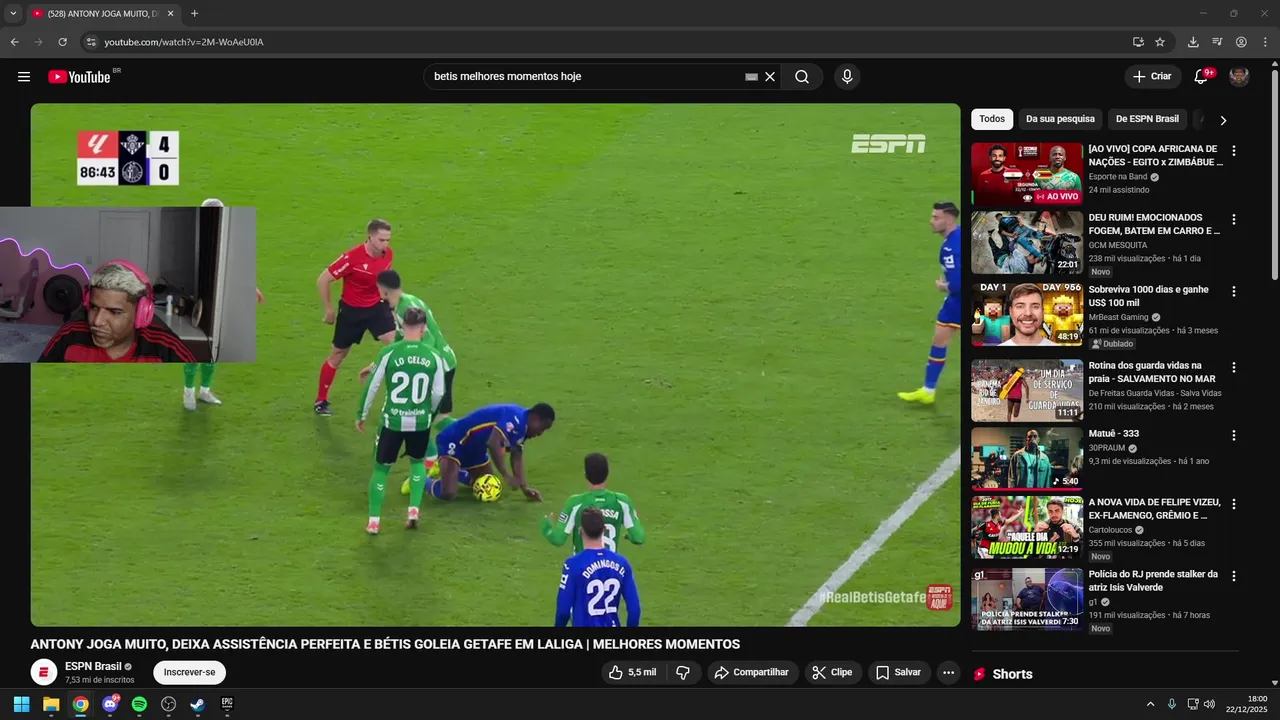This screenshot has height=720, width=1280.
Task: Click the Clipe button
Action: click(832, 672)
